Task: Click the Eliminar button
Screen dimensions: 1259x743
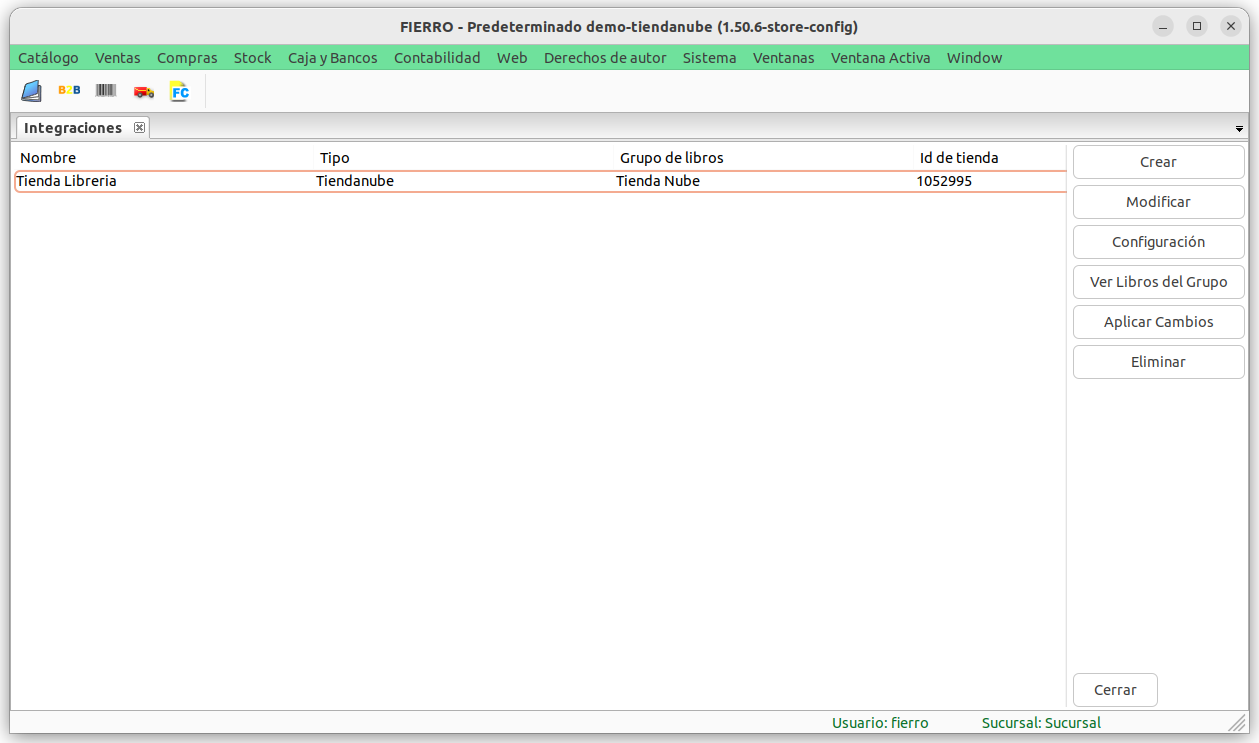Action: click(x=1158, y=362)
